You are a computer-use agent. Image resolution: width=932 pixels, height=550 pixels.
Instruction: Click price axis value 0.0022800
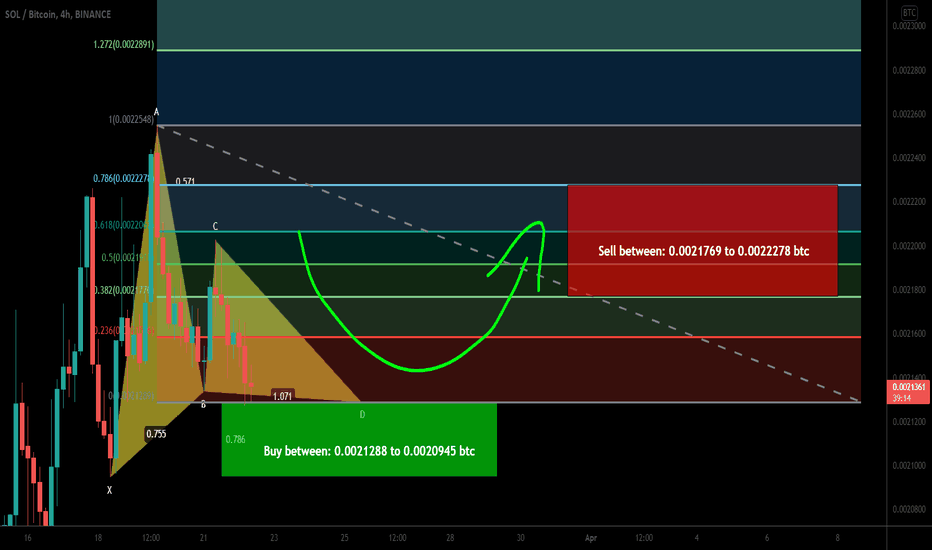(909, 70)
